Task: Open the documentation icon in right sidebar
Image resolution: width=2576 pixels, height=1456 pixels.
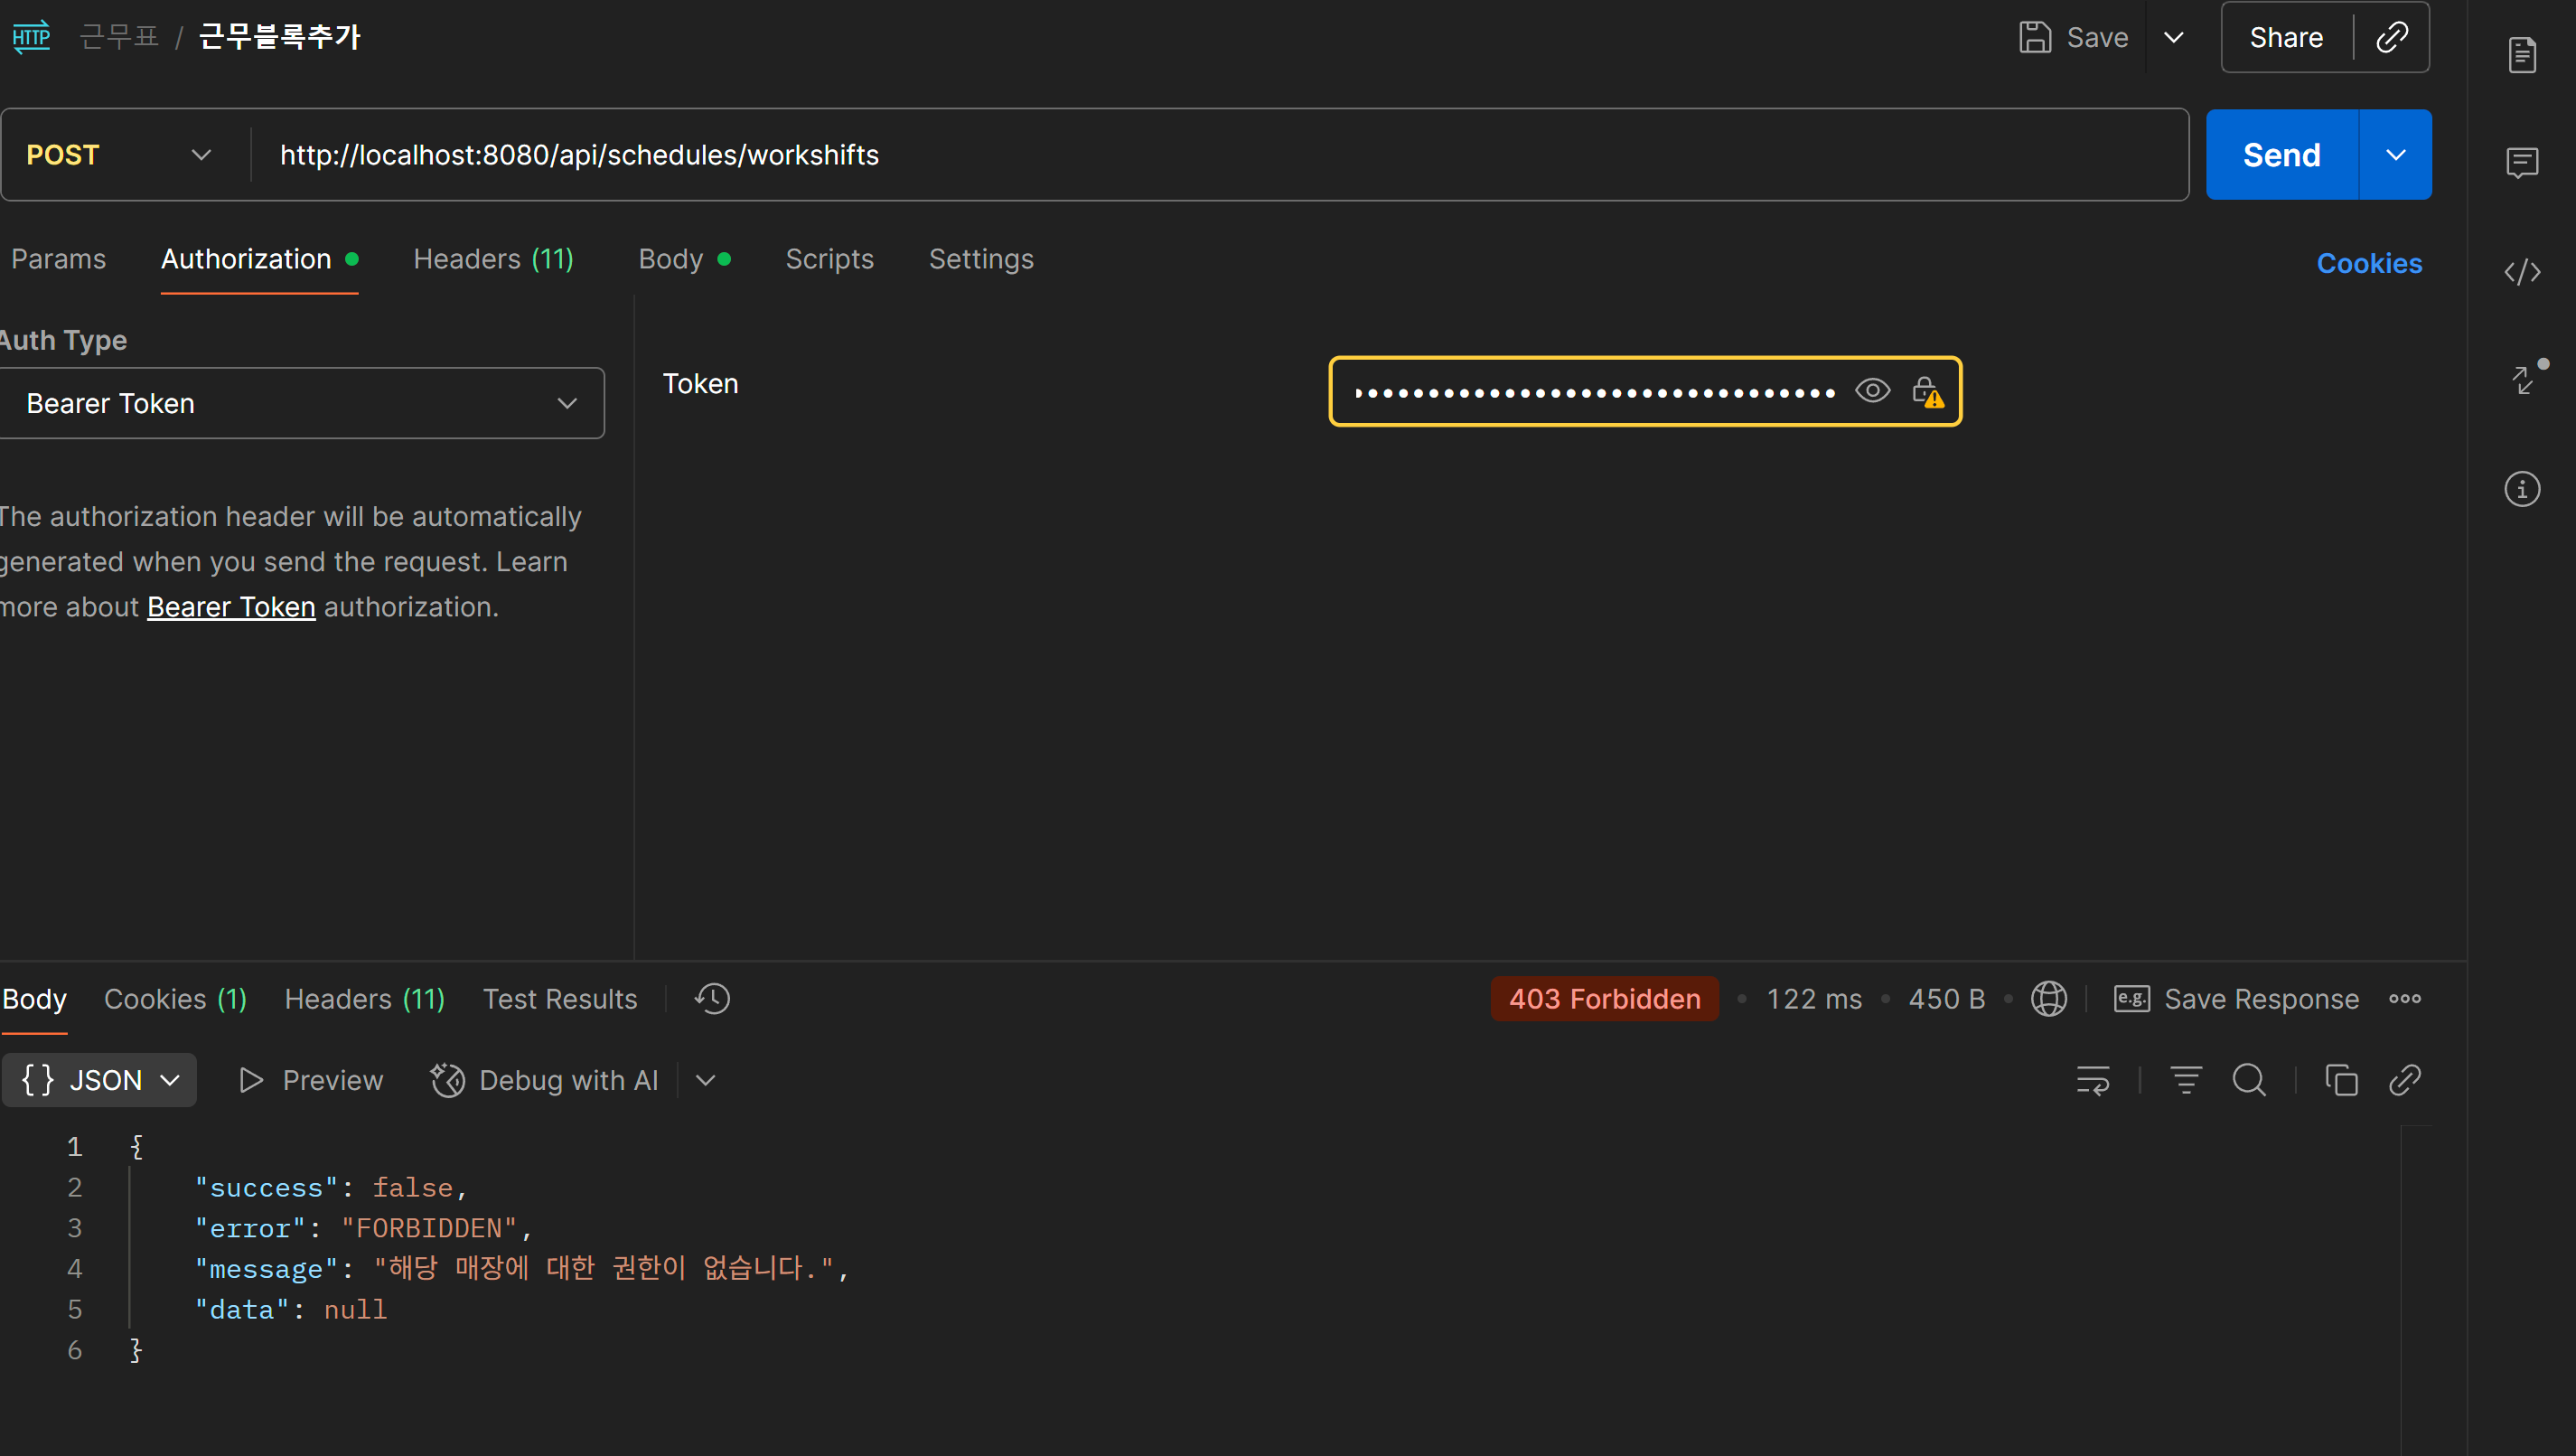Action: tap(2522, 54)
